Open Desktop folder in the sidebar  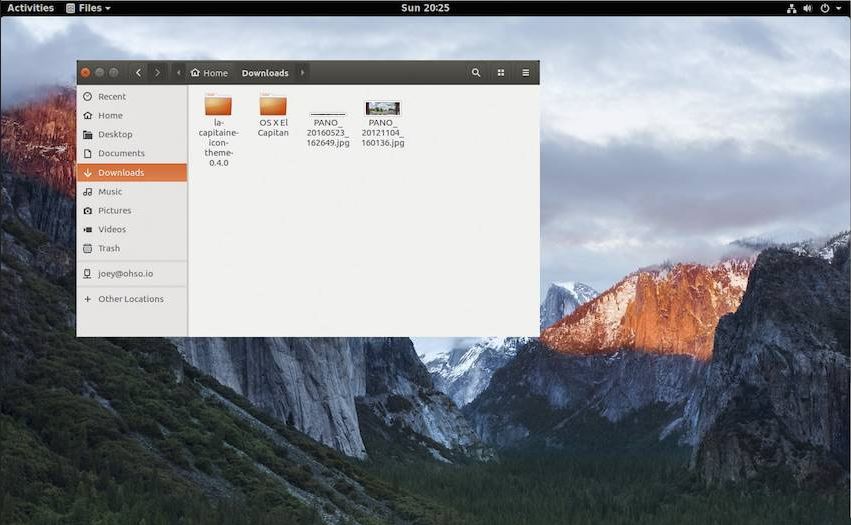(114, 135)
